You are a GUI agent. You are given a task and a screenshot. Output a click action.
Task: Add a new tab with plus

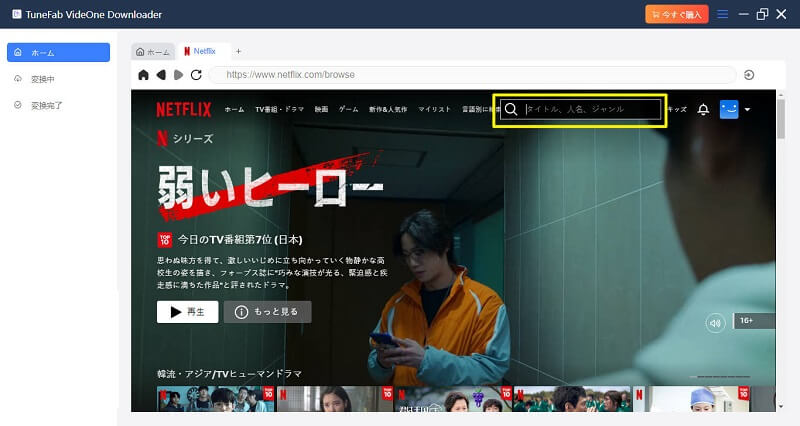[x=238, y=51]
